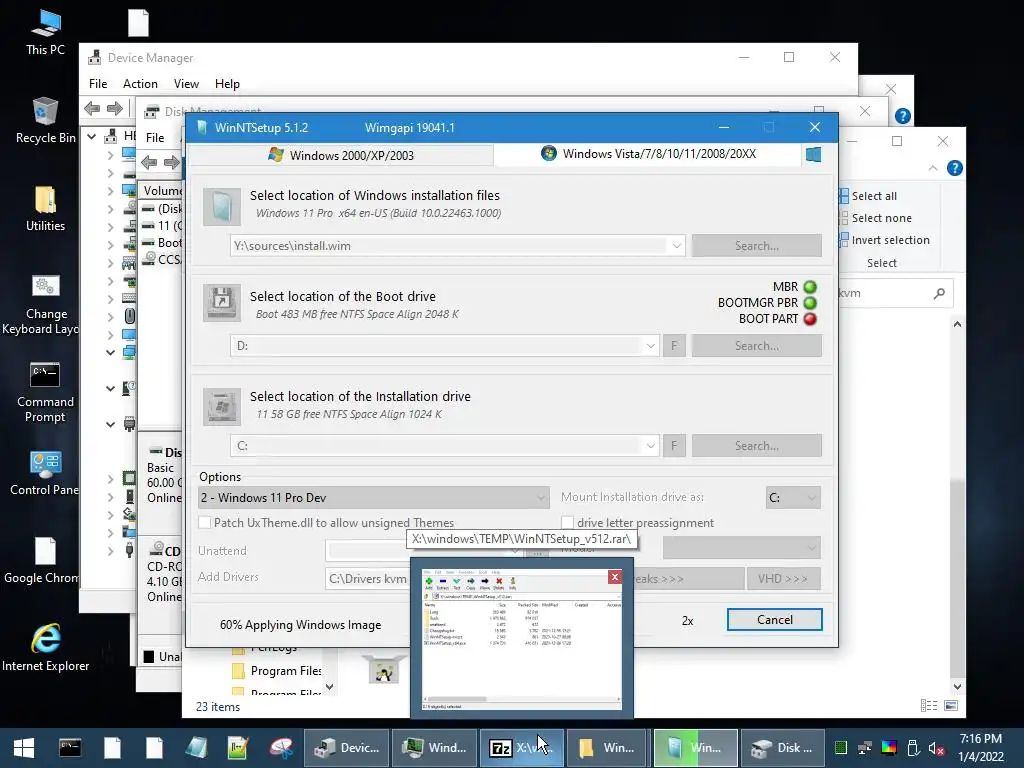Click the network tray icon
Image resolution: width=1024 pixels, height=768 pixels.
point(865,748)
